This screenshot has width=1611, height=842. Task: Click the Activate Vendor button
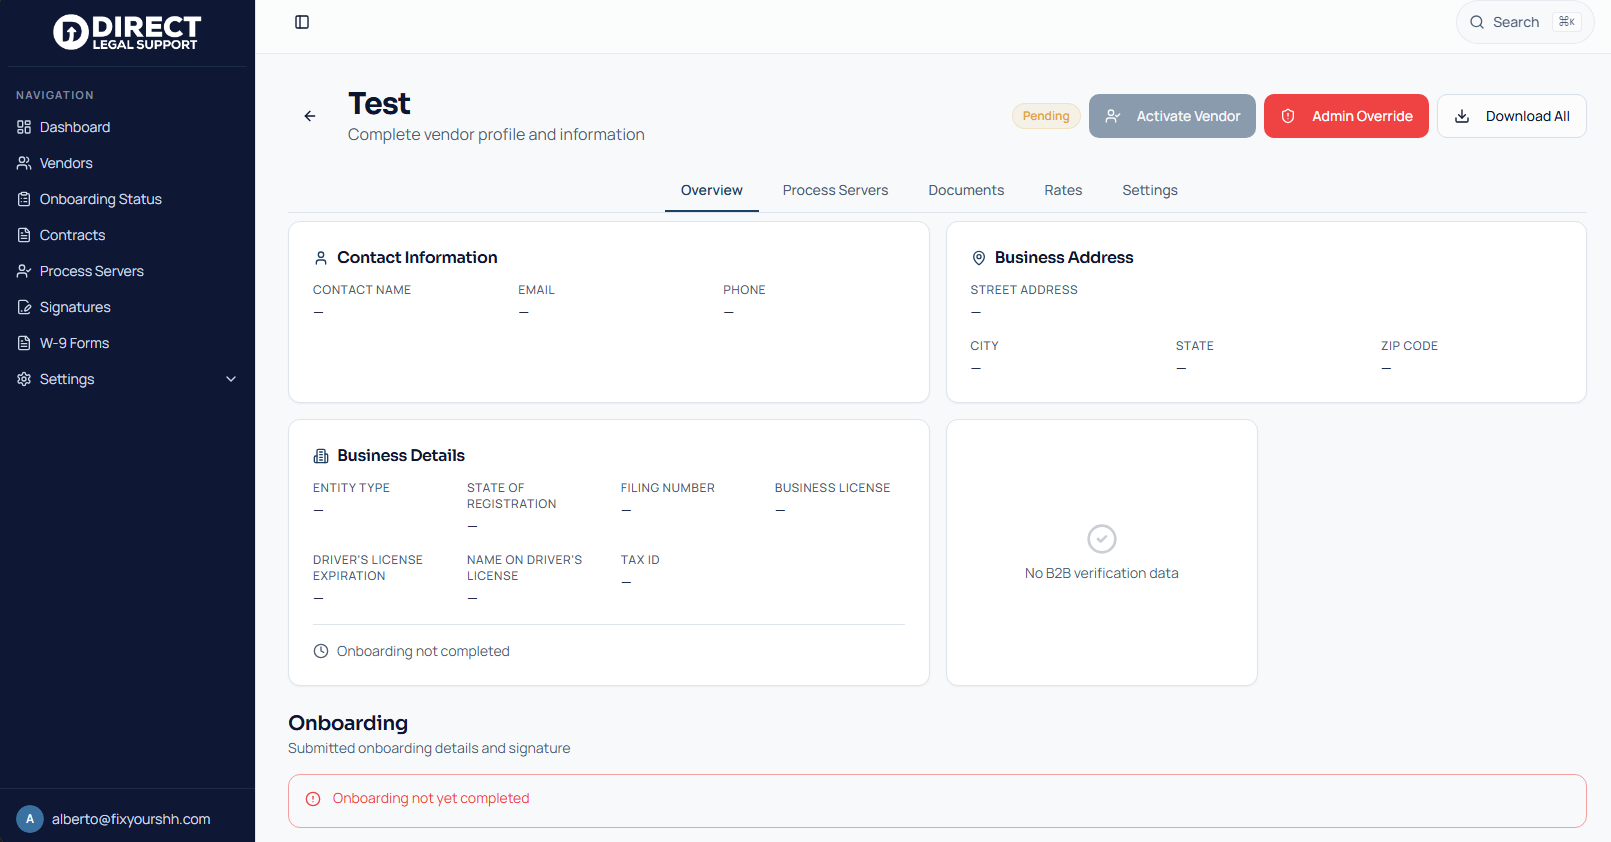(1172, 116)
